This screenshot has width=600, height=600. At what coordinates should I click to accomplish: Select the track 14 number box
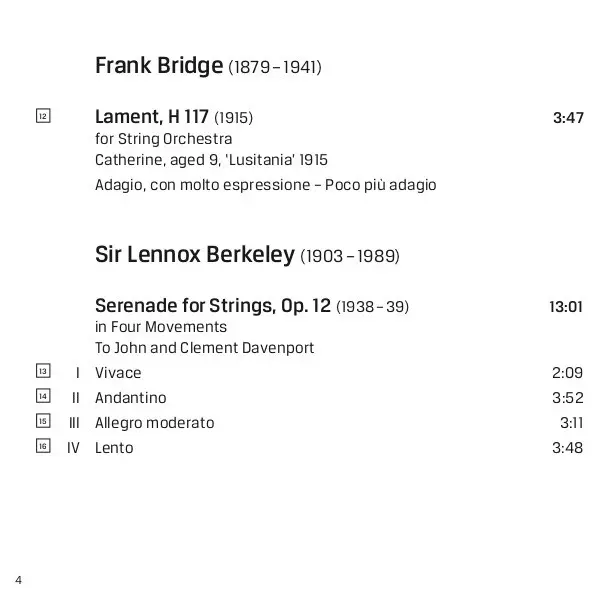(43, 396)
